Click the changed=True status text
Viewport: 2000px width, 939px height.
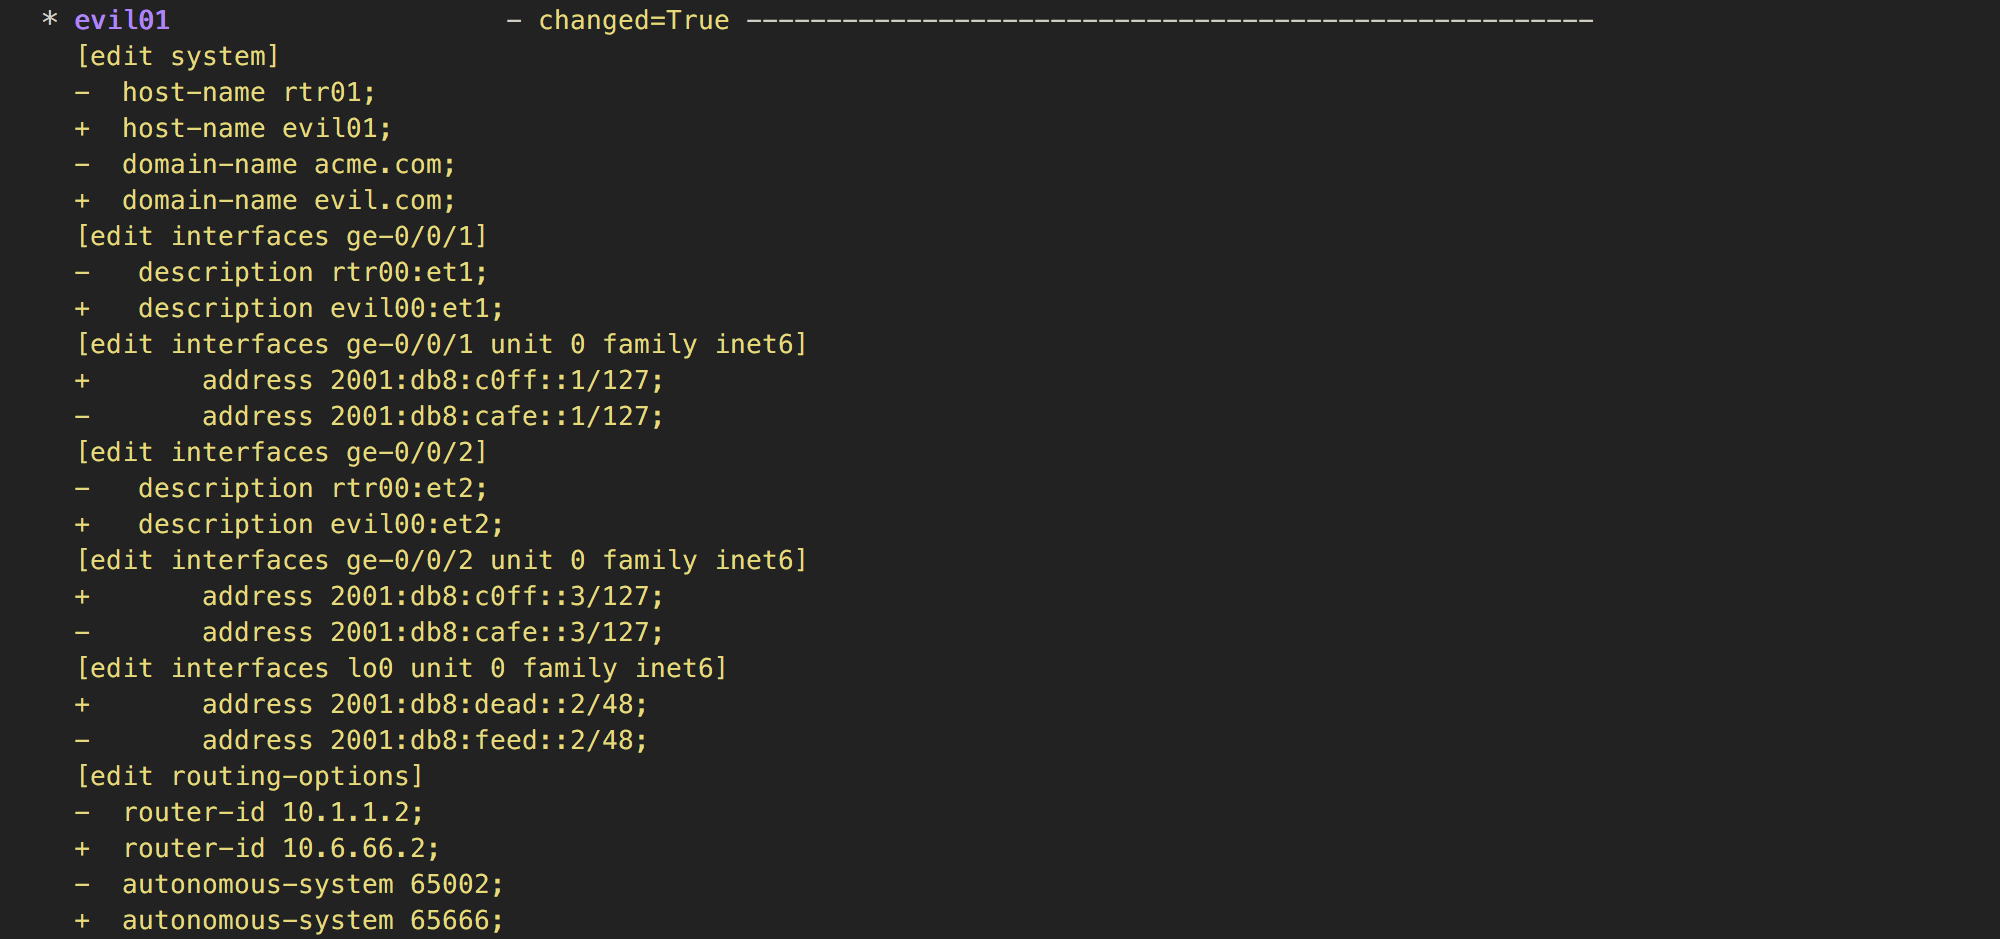coord(634,20)
